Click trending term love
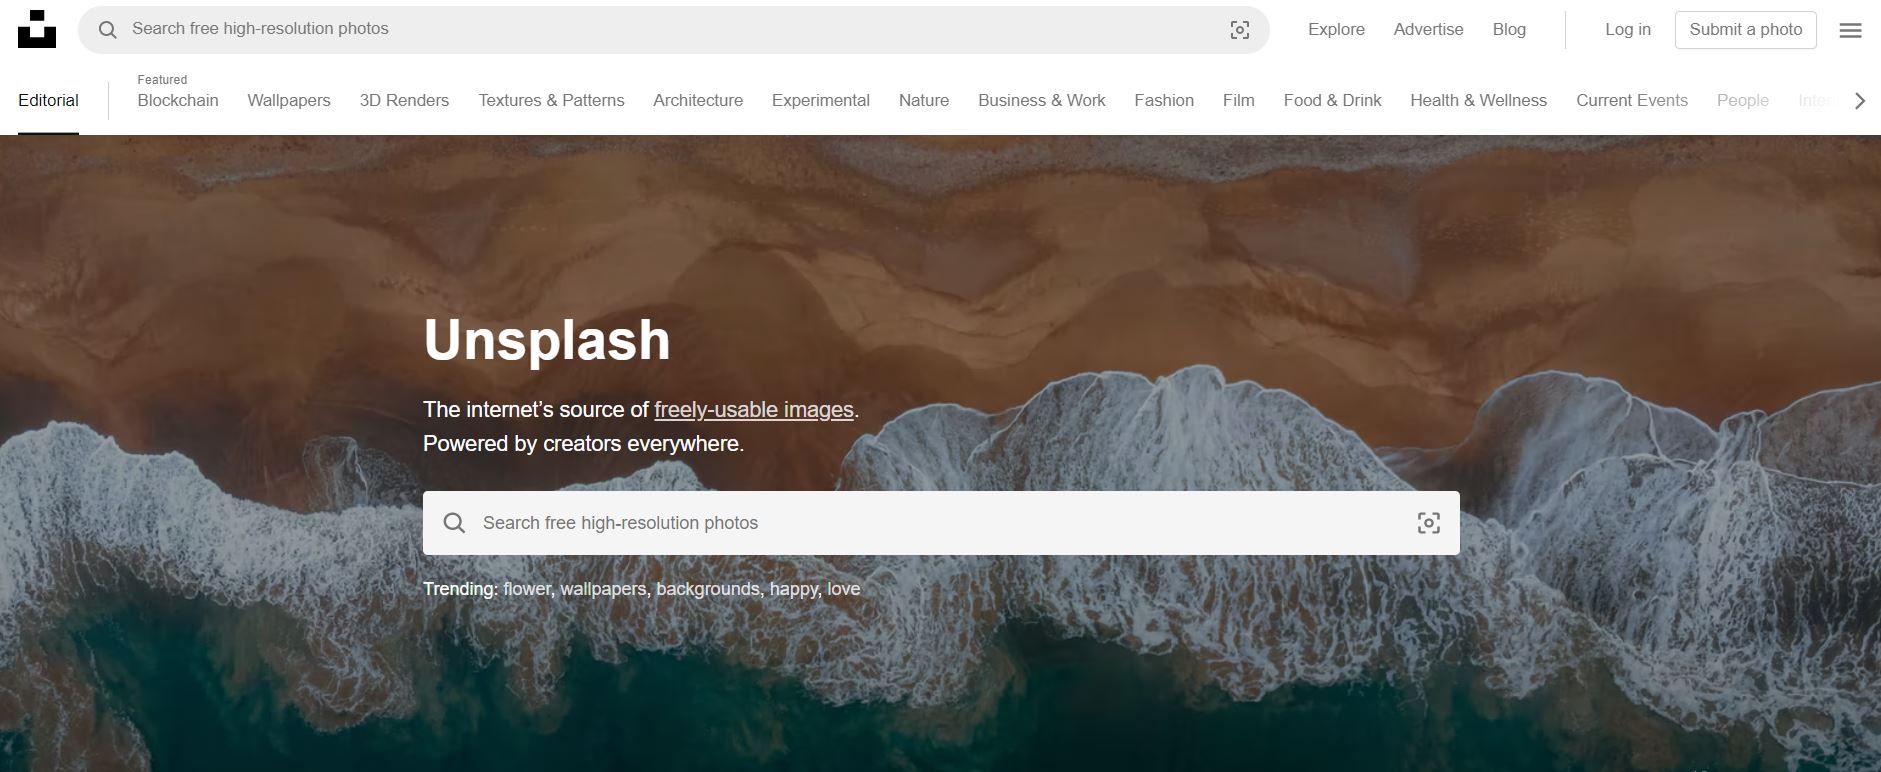The width and height of the screenshot is (1881, 772). 844,589
